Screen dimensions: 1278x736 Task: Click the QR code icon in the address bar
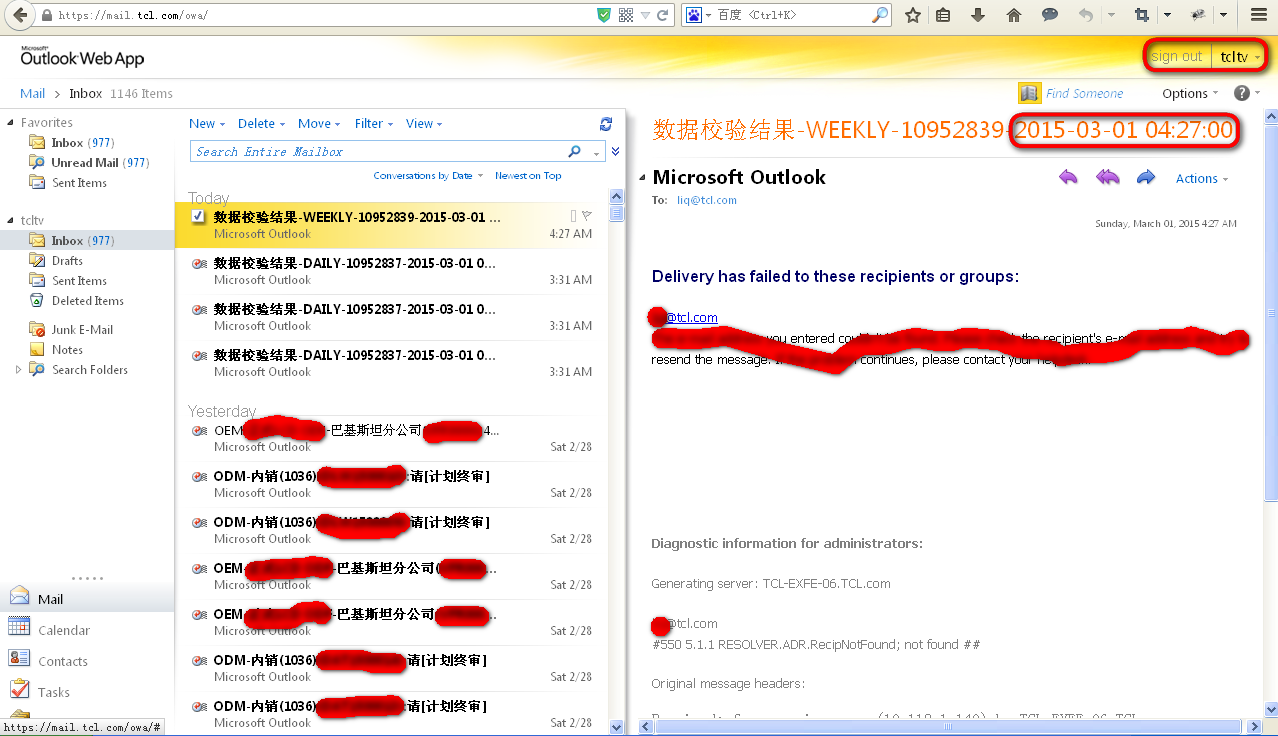click(x=626, y=15)
